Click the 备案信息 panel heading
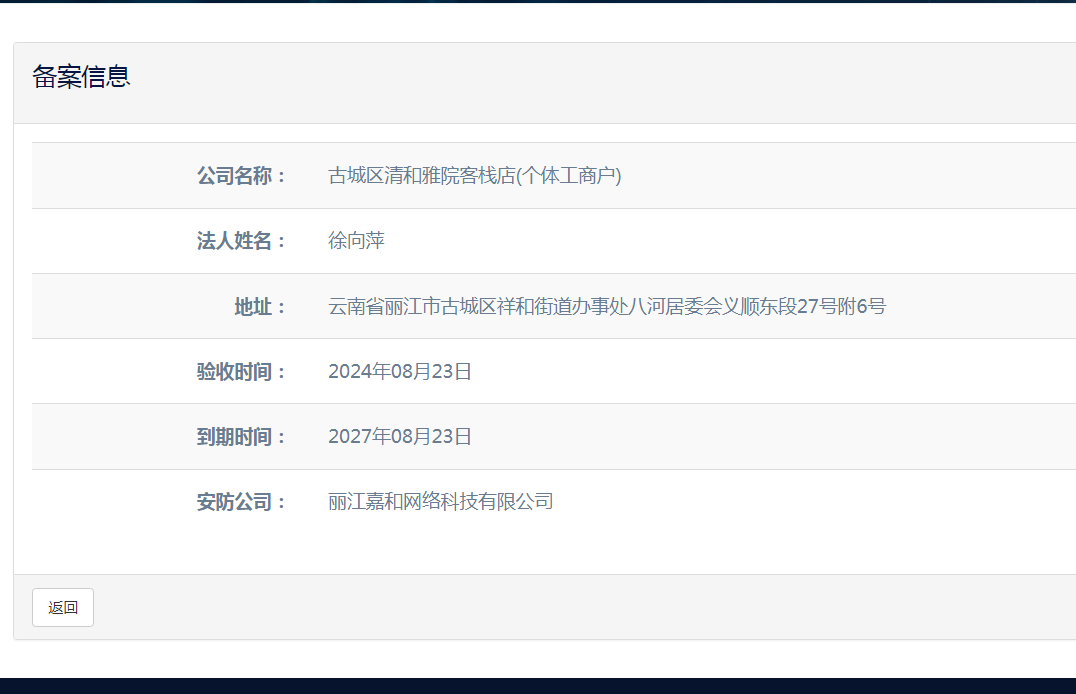 (81, 77)
